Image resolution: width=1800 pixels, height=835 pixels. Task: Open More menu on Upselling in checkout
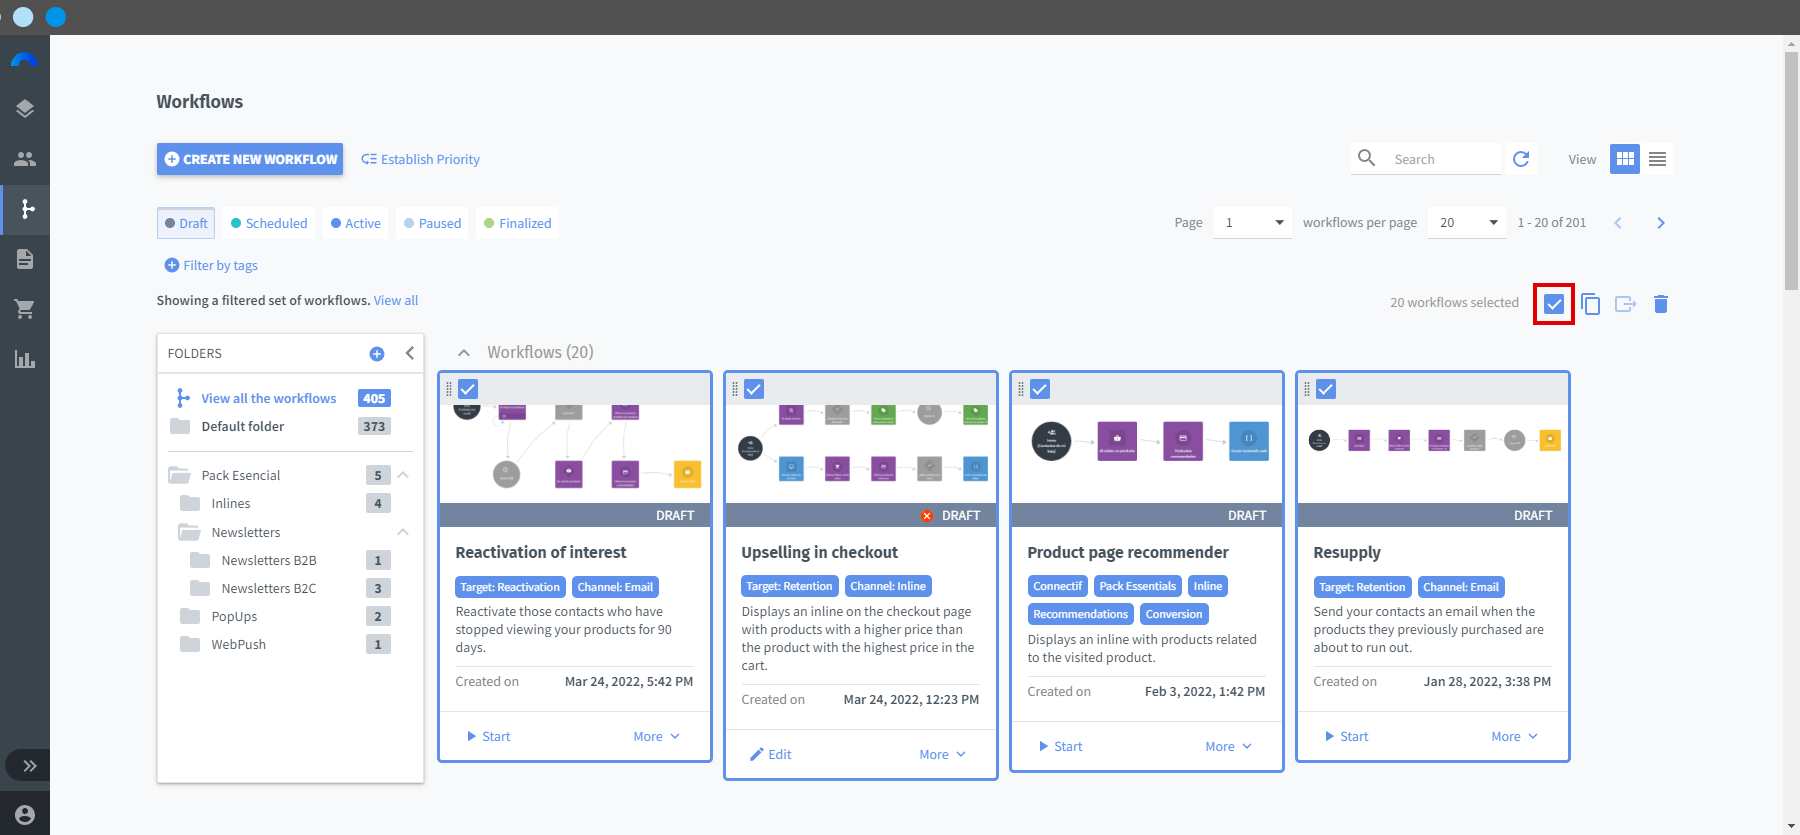click(x=942, y=754)
